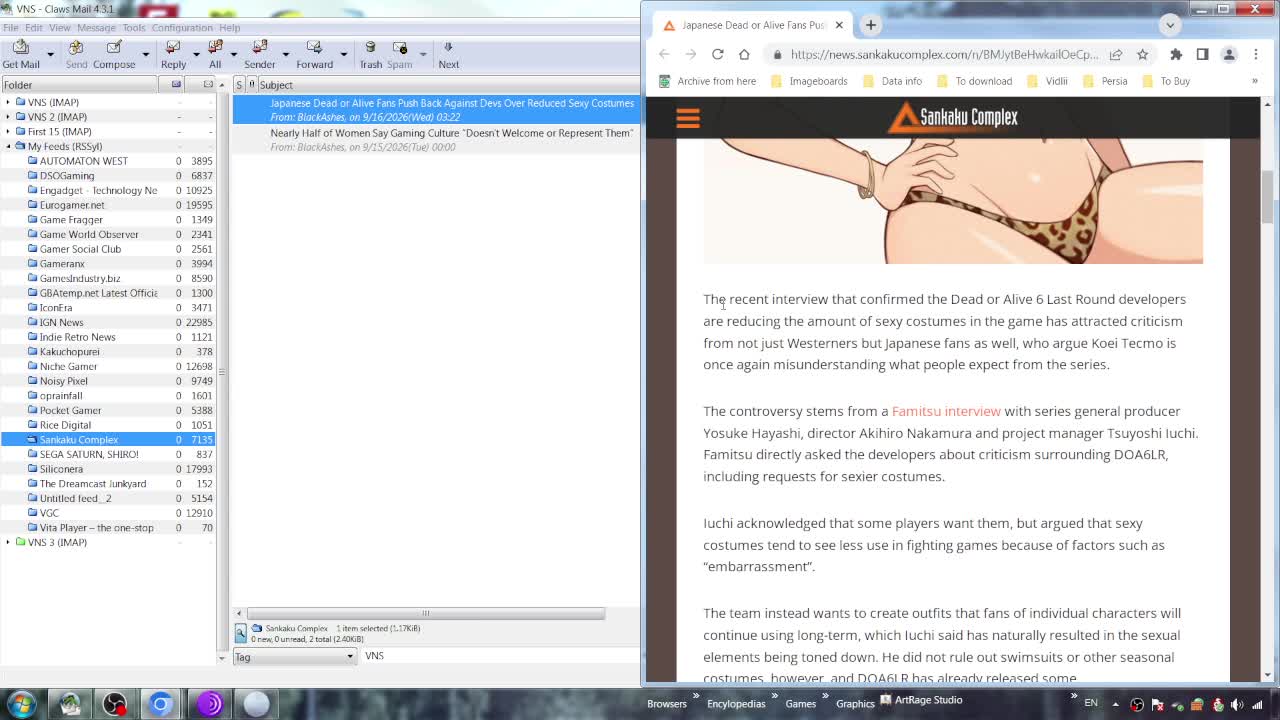Open a new Chrome tab

(x=870, y=25)
